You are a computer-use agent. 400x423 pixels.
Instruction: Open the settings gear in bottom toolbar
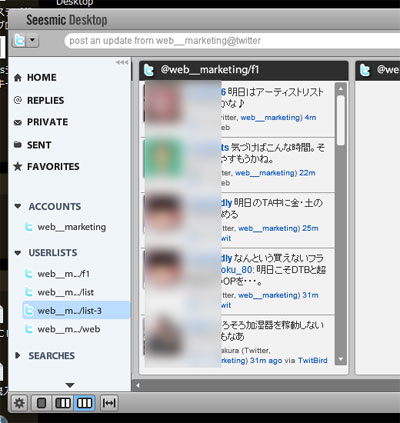pos(19,403)
